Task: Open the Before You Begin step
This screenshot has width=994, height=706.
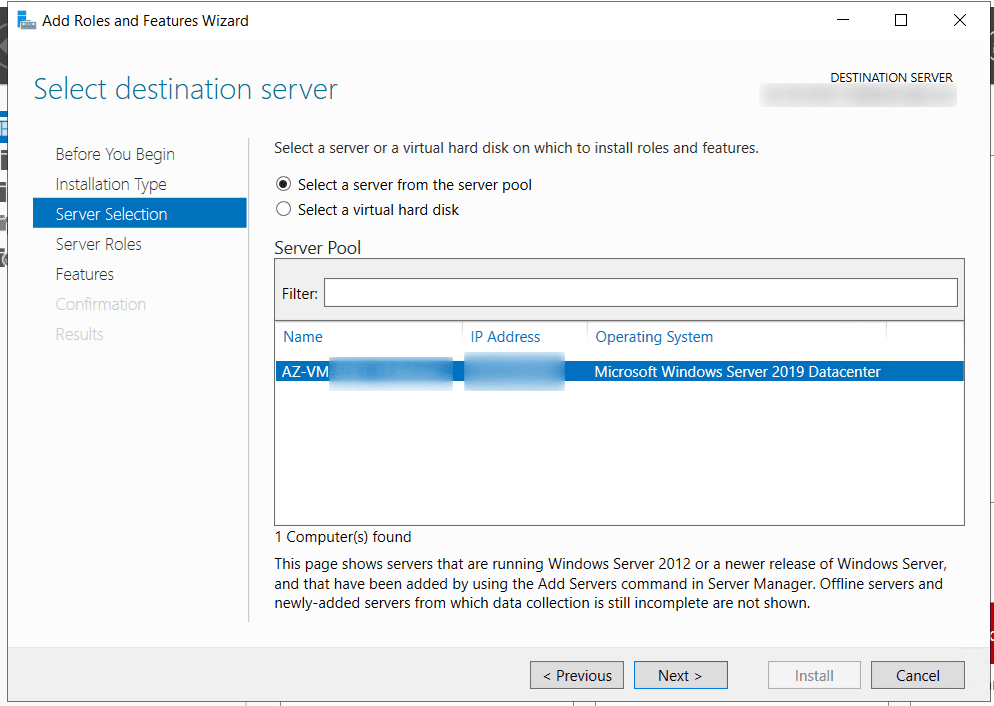Action: 115,154
